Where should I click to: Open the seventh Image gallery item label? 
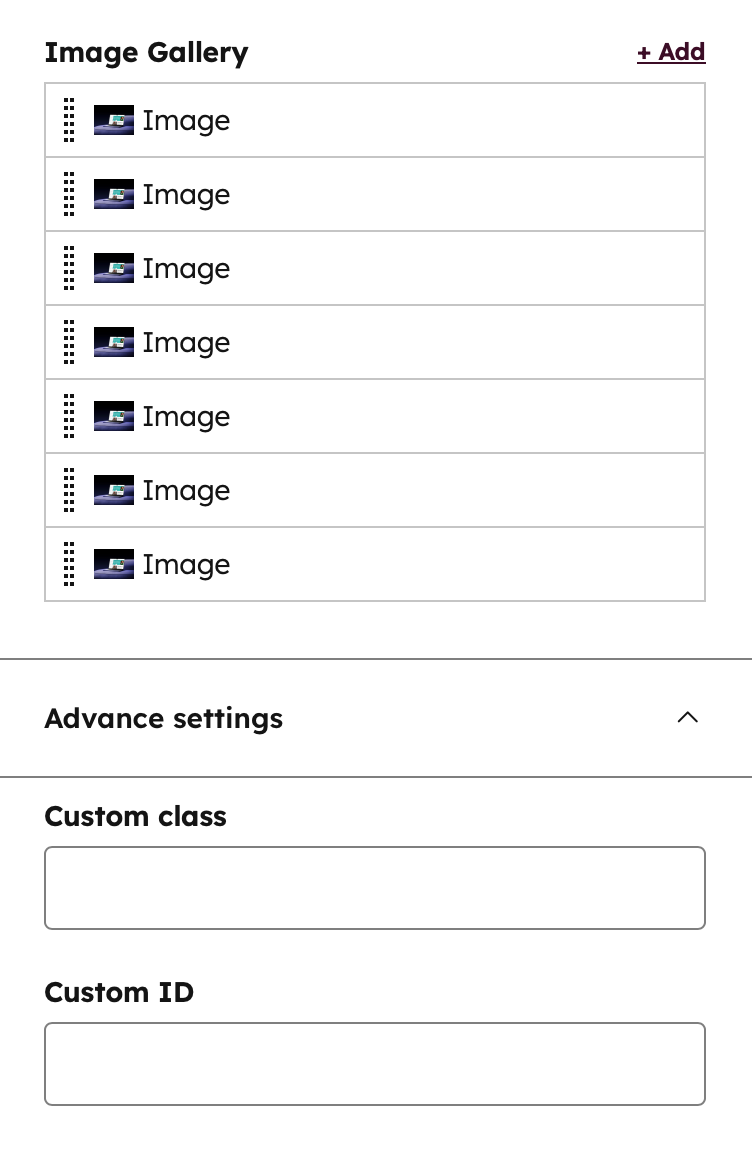[x=187, y=565]
